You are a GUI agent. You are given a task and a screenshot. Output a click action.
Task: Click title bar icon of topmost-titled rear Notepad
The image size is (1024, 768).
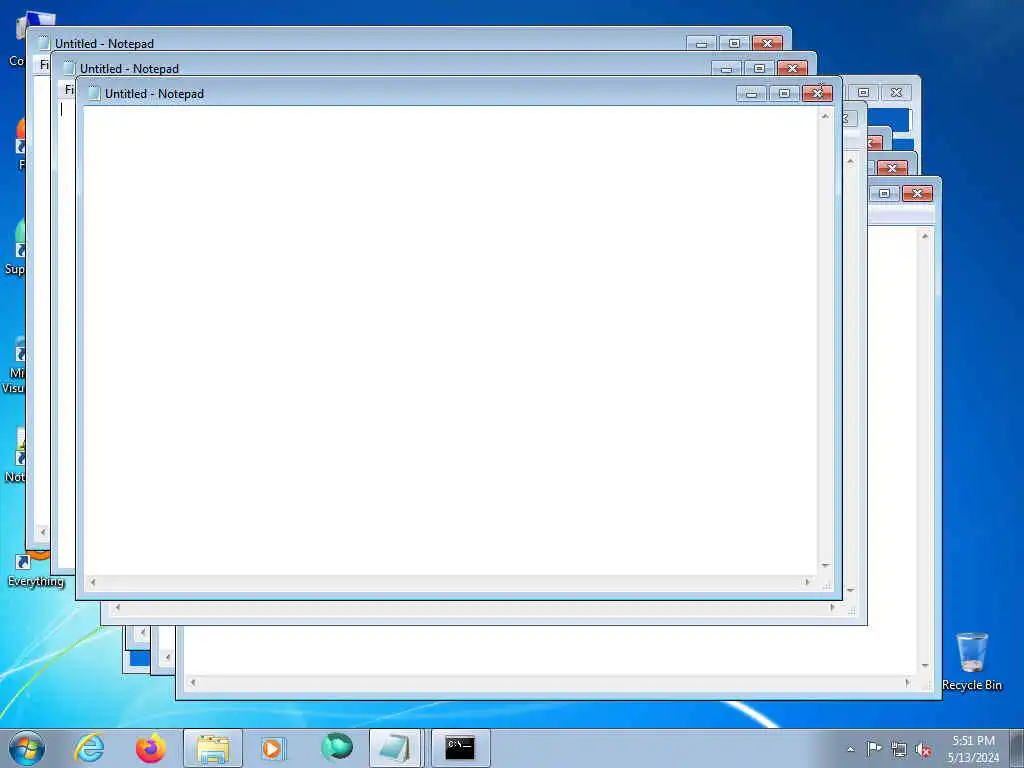pos(44,44)
